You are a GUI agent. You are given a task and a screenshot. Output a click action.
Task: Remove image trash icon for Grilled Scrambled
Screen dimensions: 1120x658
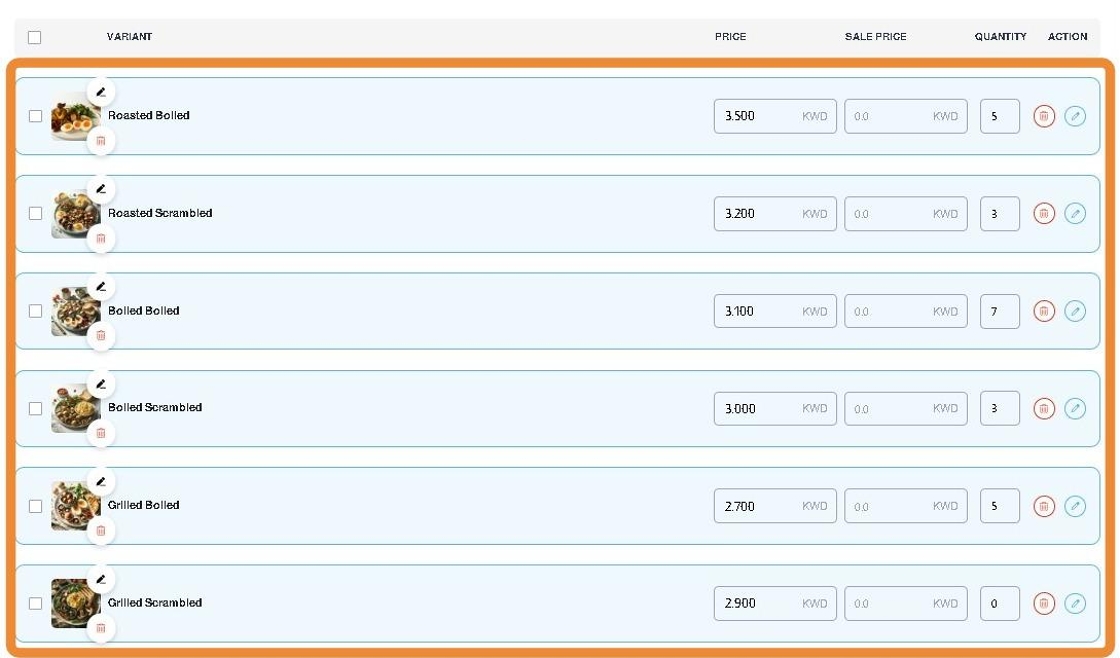(101, 628)
